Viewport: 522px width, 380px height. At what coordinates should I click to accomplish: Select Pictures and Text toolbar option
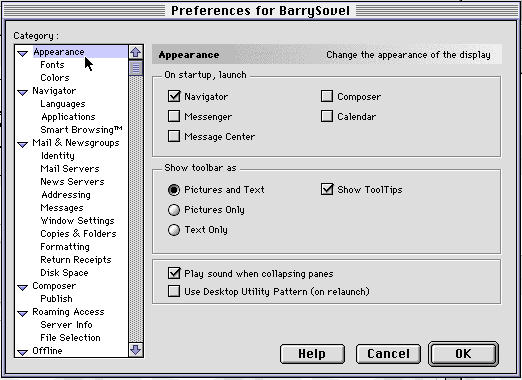(174, 190)
